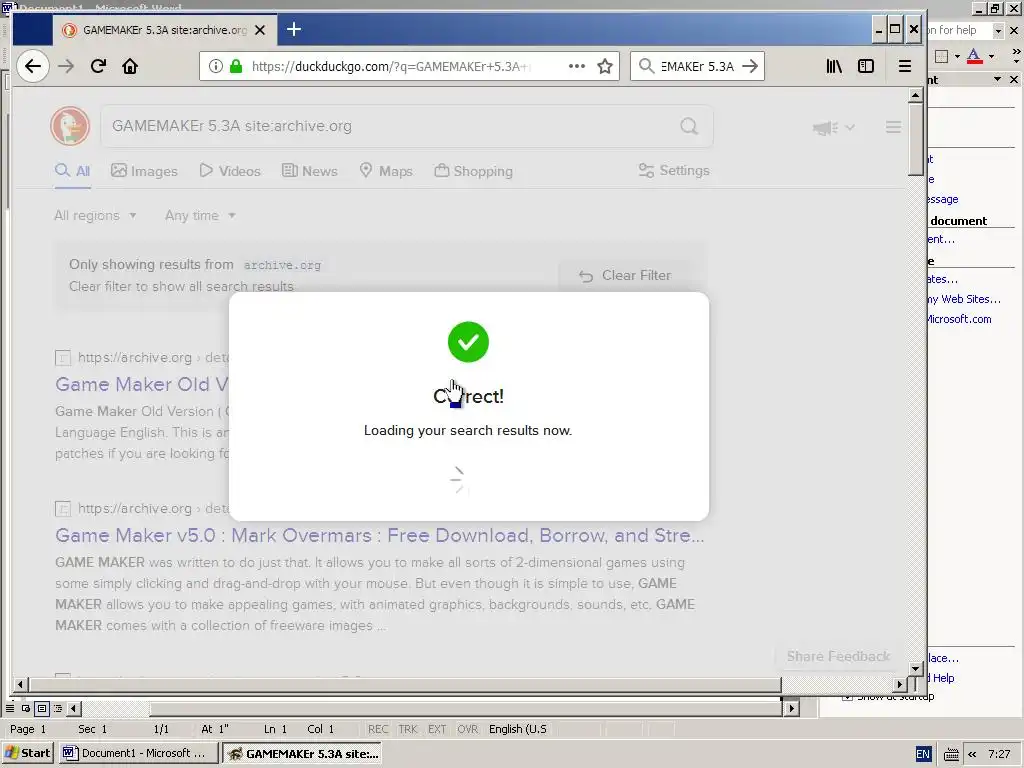1024x768 pixels.
Task: Click GAMEMAKEr 5.3A taskbar button
Action: click(x=303, y=754)
